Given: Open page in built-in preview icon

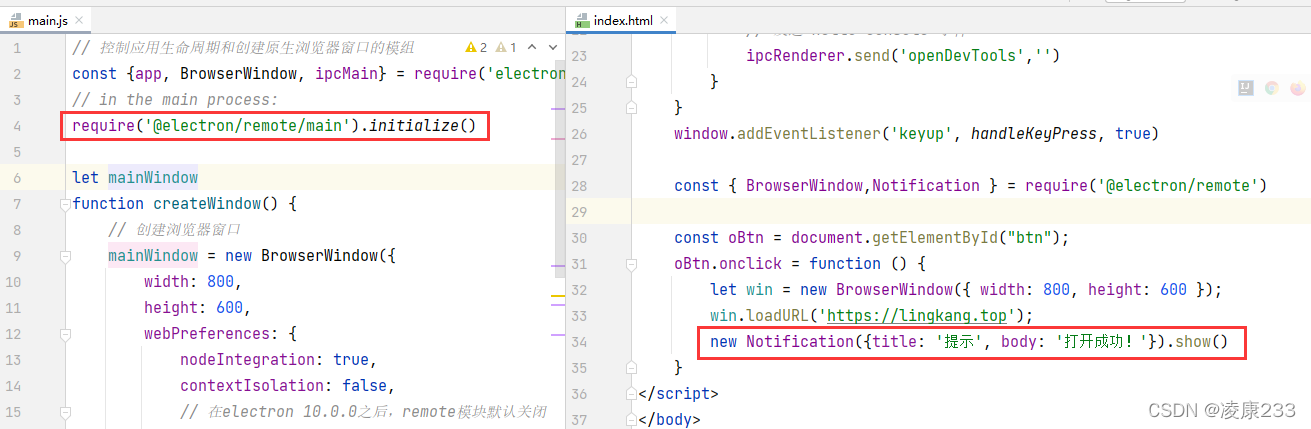Looking at the screenshot, I should 1245,88.
